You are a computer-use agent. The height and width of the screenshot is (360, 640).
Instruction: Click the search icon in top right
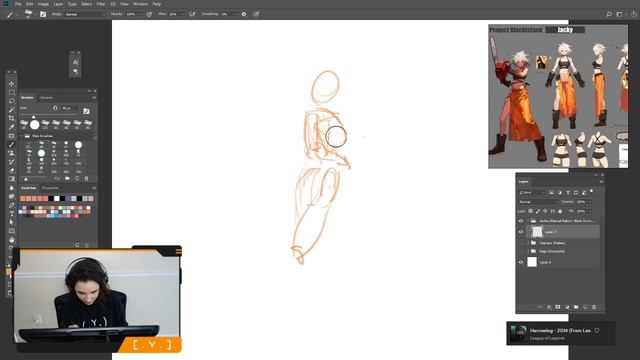(x=609, y=14)
